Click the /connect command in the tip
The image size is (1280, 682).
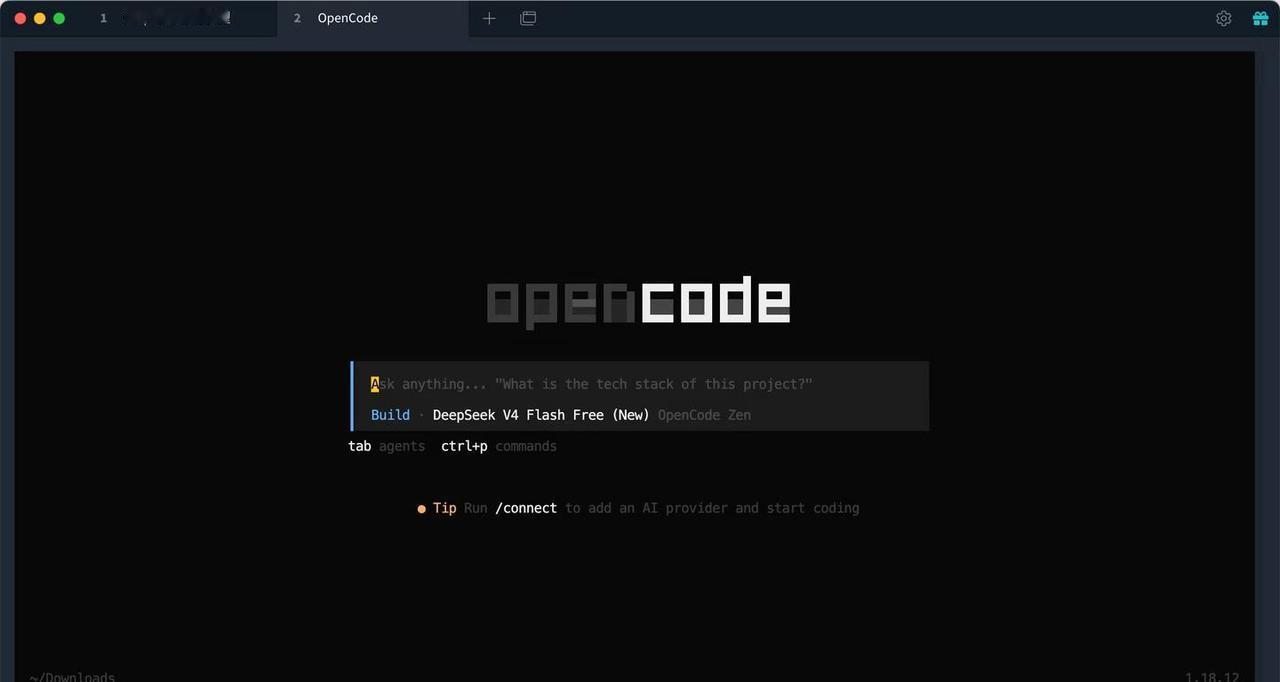click(x=526, y=508)
